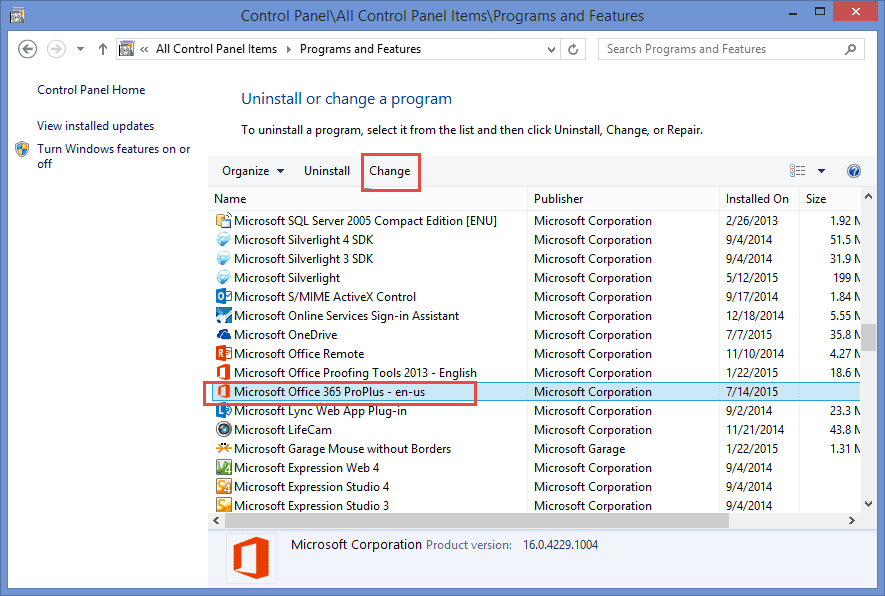Viewport: 885px width, 596px height.
Task: Click the Microsoft Garage Mouse without Borders icon
Action: 224,448
